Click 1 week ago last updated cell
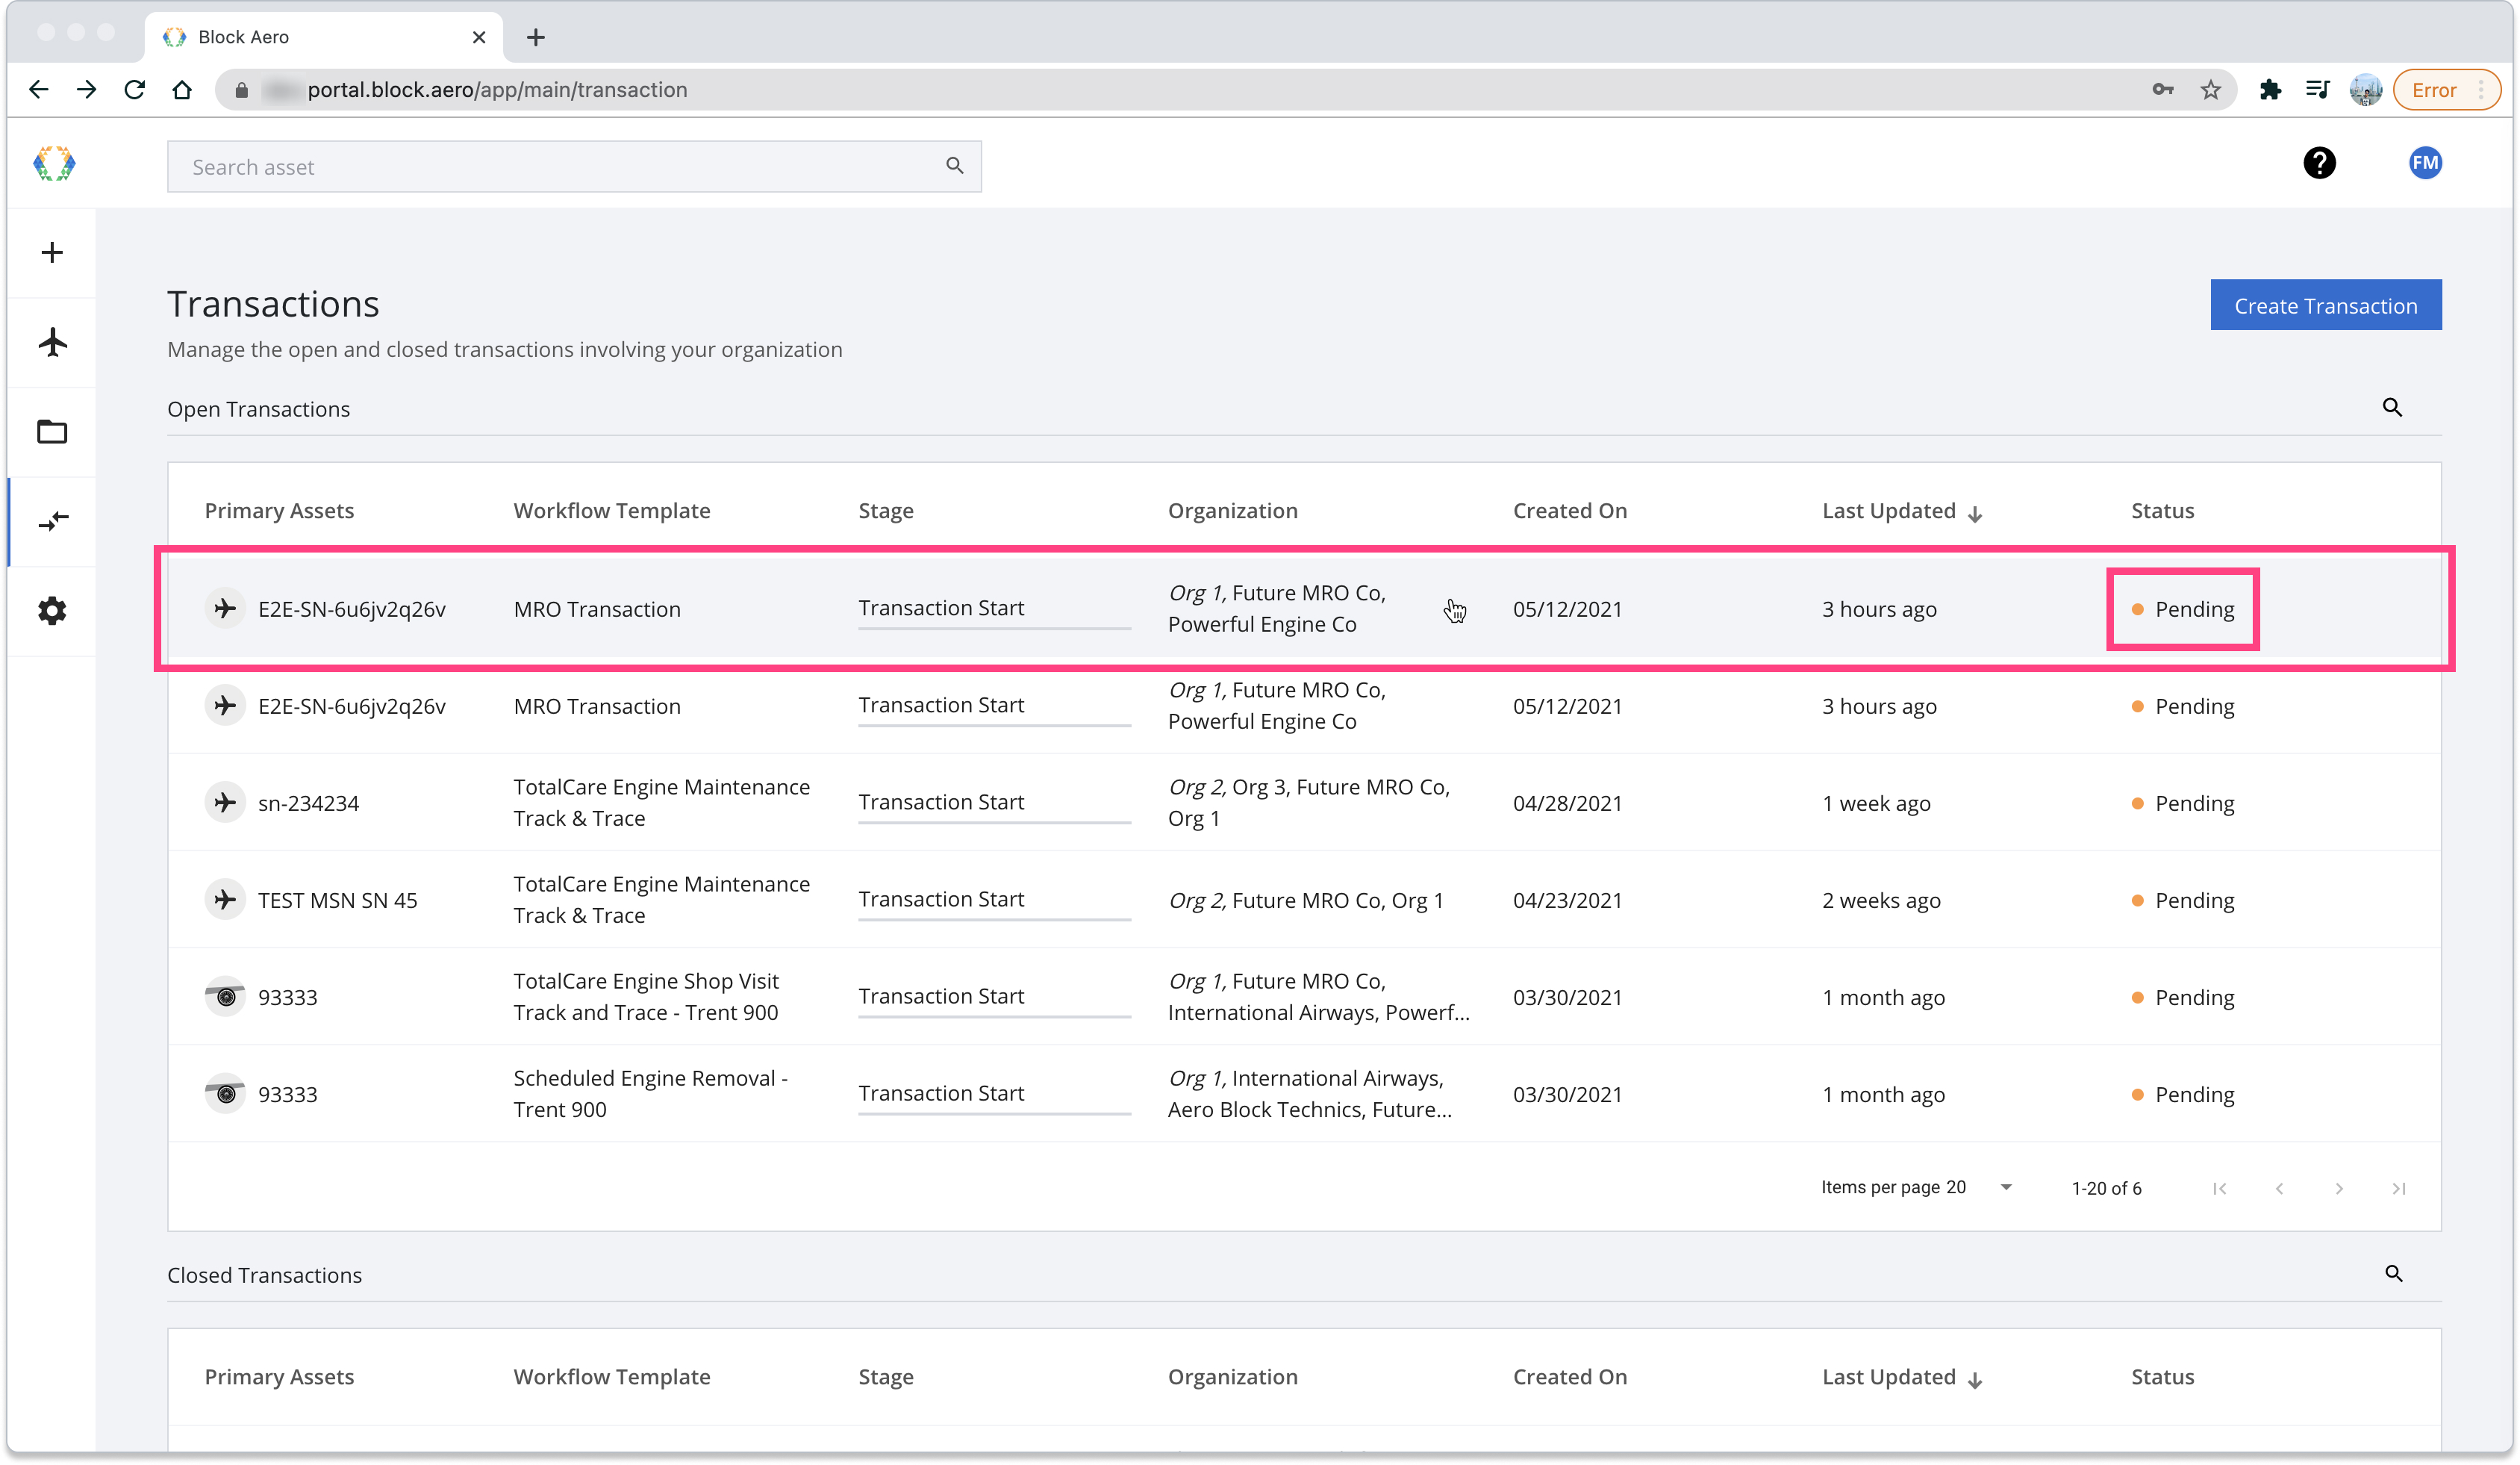Image resolution: width=2520 pixels, height=1465 pixels. [x=1876, y=803]
